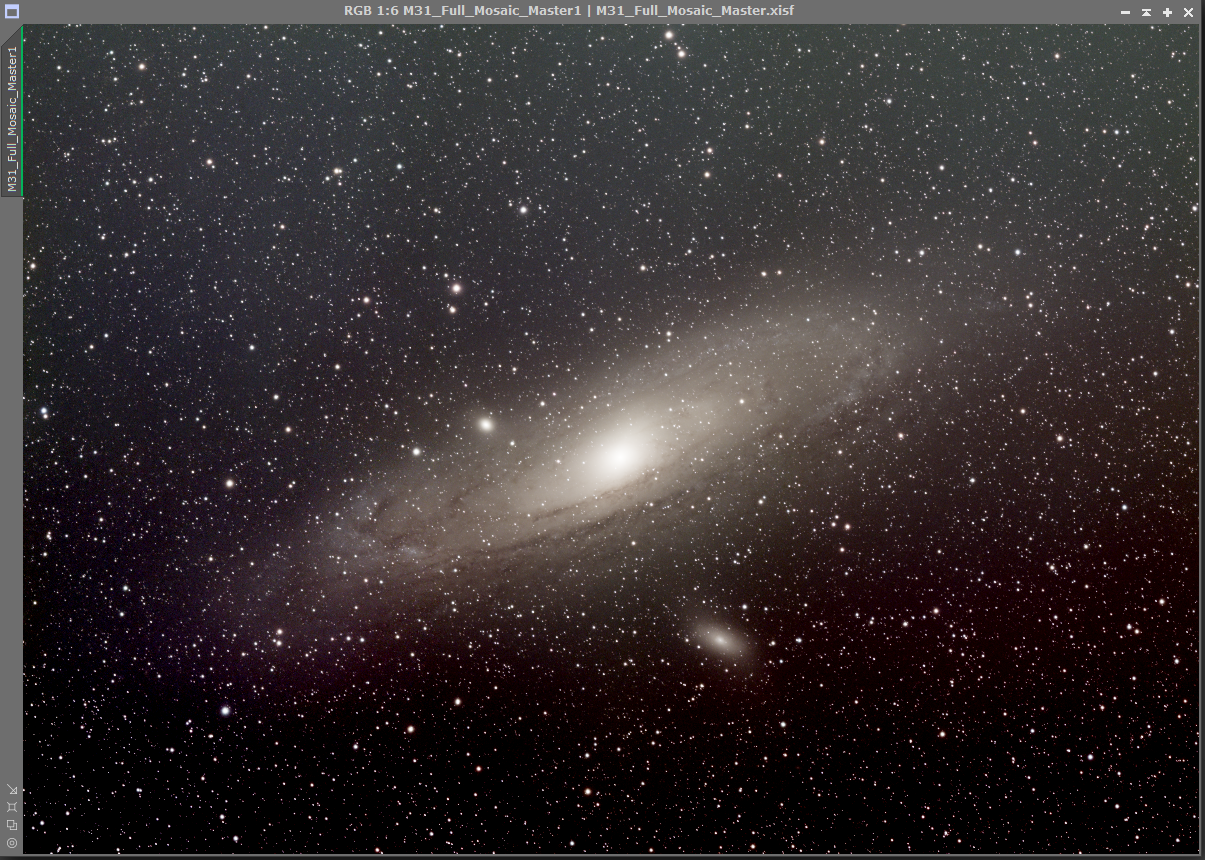This screenshot has height=860, width=1205.
Task: Maximize the image window with the plus icon
Action: pos(1167,12)
